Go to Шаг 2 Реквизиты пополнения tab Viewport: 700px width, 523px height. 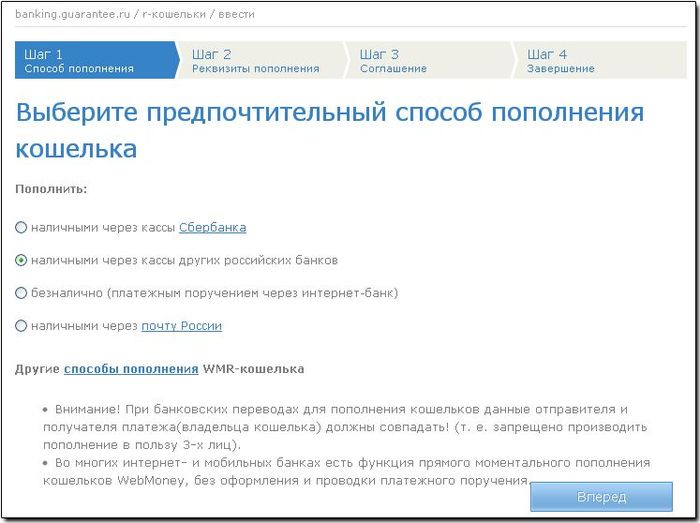click(262, 60)
